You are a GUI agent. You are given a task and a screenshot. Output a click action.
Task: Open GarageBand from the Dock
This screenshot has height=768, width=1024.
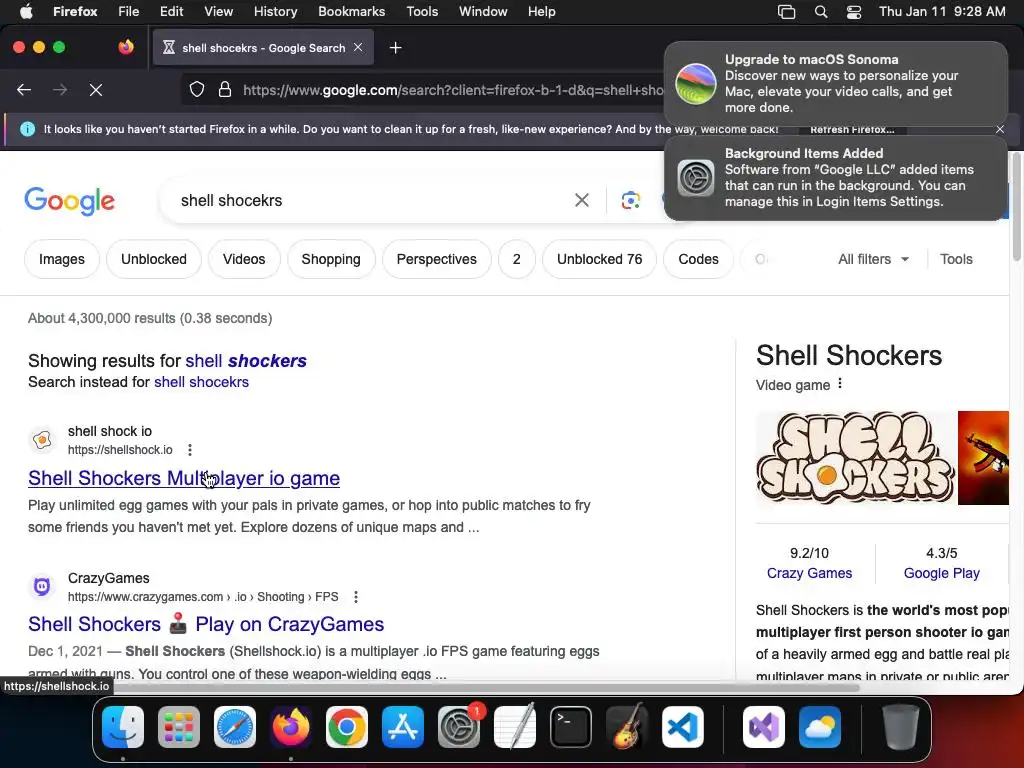point(627,727)
